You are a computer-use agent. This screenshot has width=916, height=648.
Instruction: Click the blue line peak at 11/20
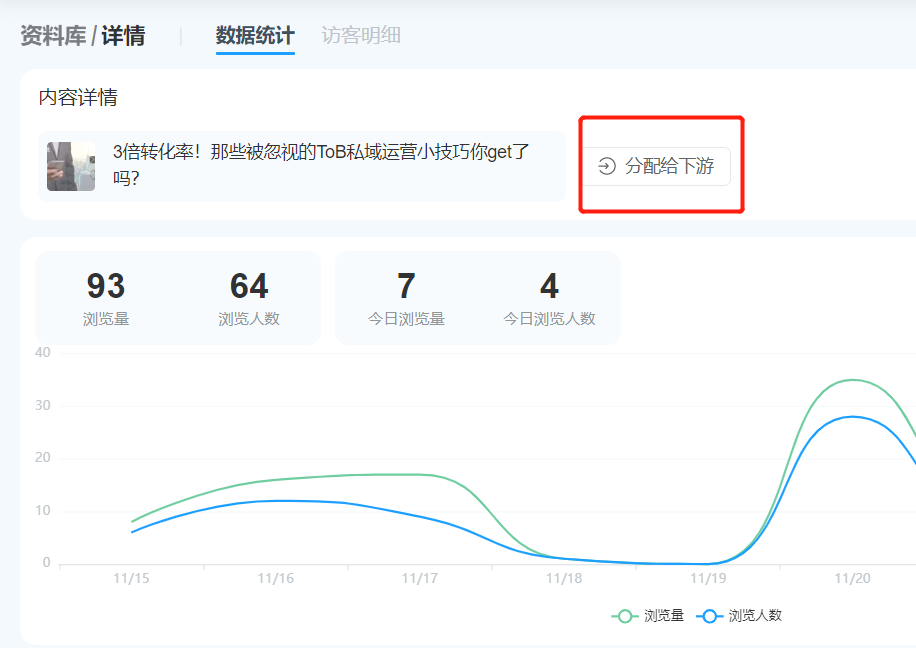(852, 417)
